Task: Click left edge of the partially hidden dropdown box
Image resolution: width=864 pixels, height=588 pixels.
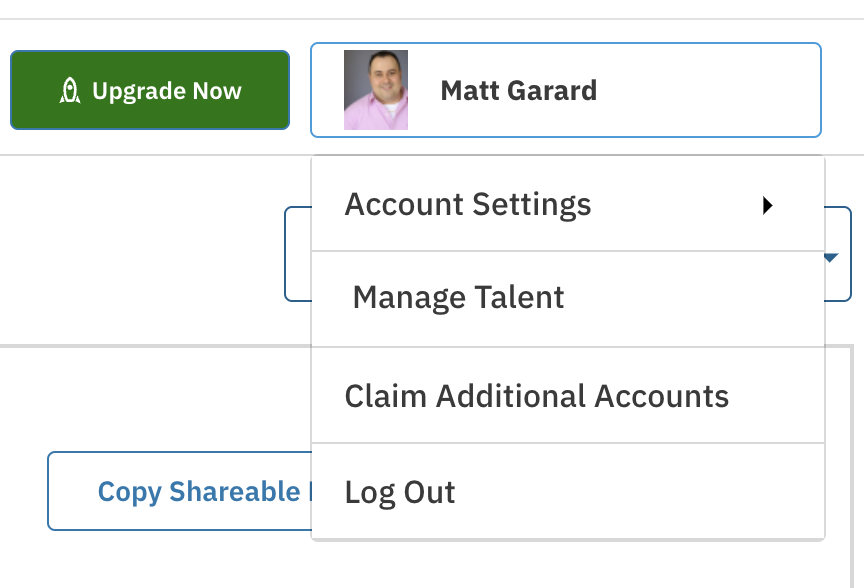Action: pos(298,254)
